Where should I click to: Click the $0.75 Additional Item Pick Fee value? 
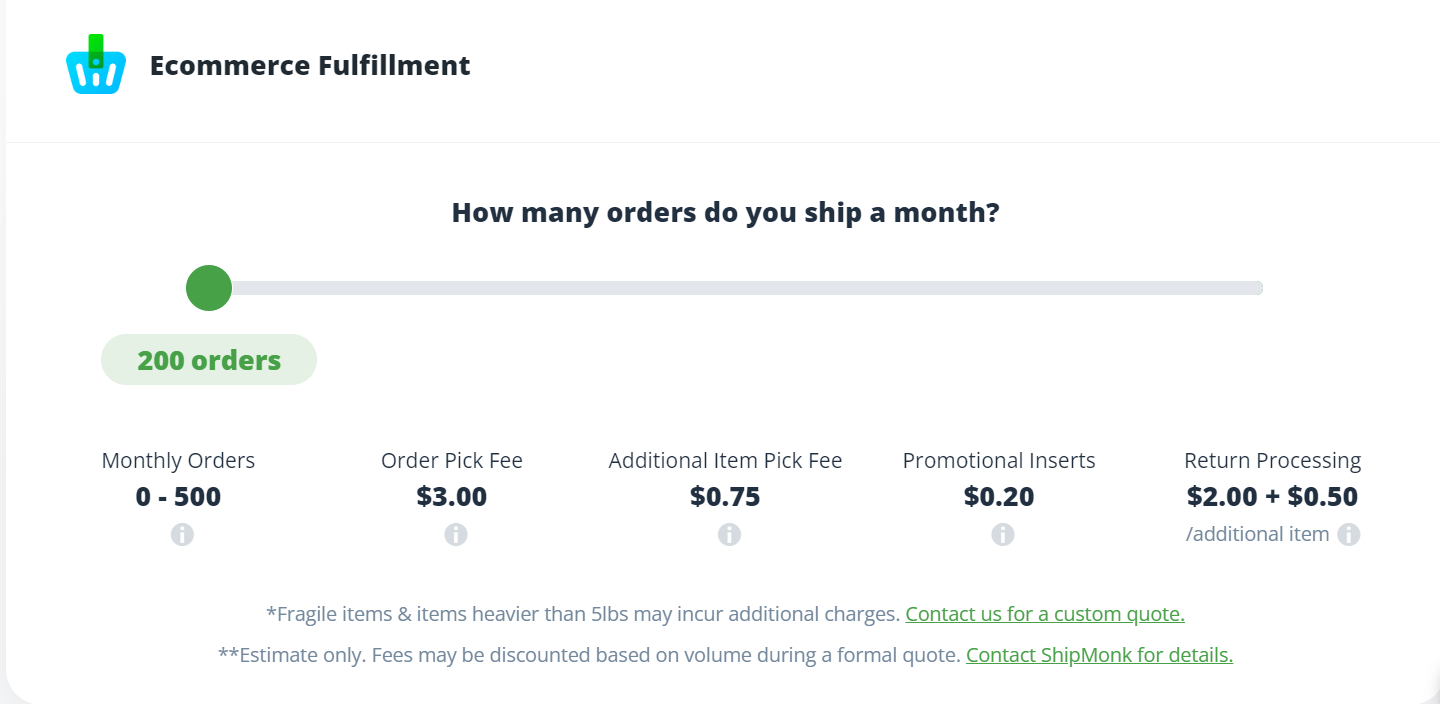[725, 497]
